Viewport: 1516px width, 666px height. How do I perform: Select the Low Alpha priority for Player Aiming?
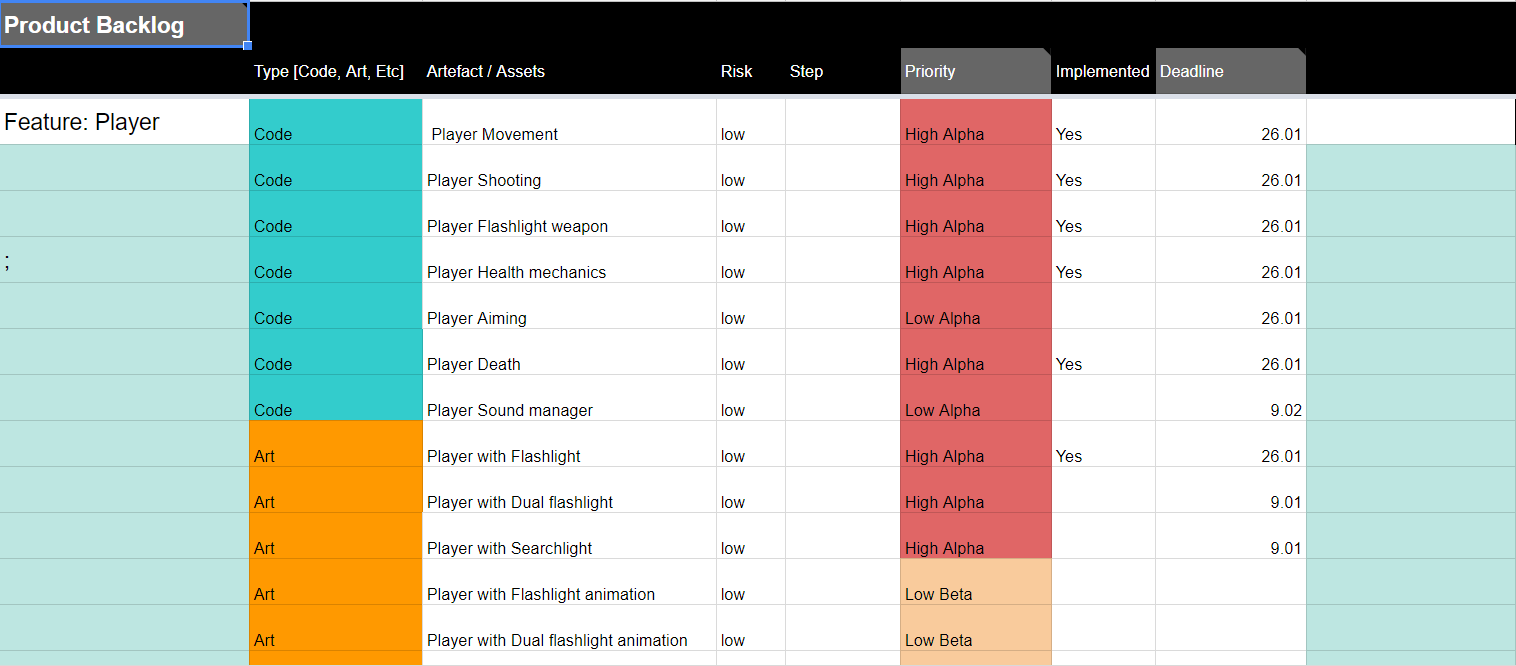tap(975, 318)
